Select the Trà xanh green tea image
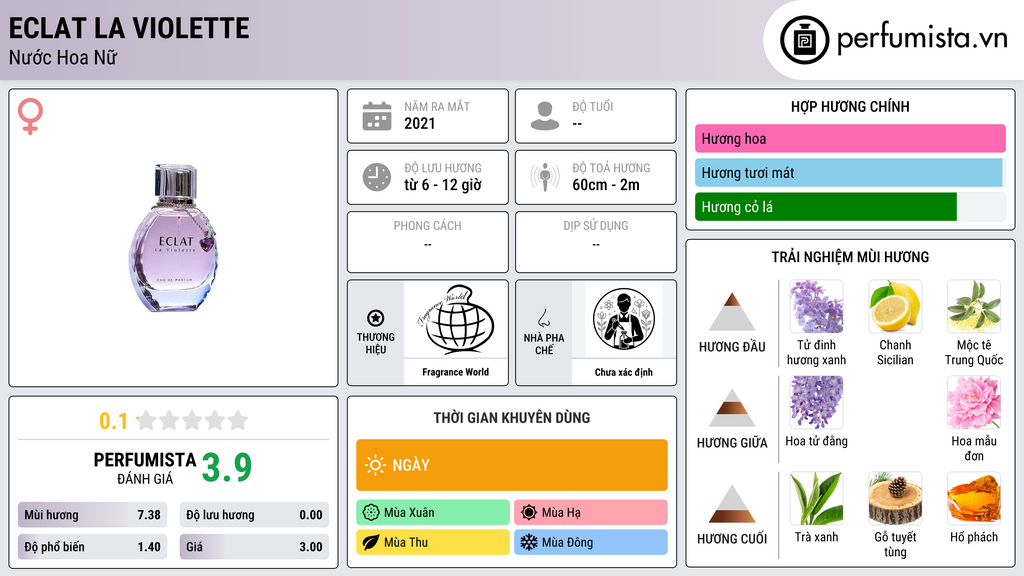1024x576 pixels. click(x=816, y=499)
